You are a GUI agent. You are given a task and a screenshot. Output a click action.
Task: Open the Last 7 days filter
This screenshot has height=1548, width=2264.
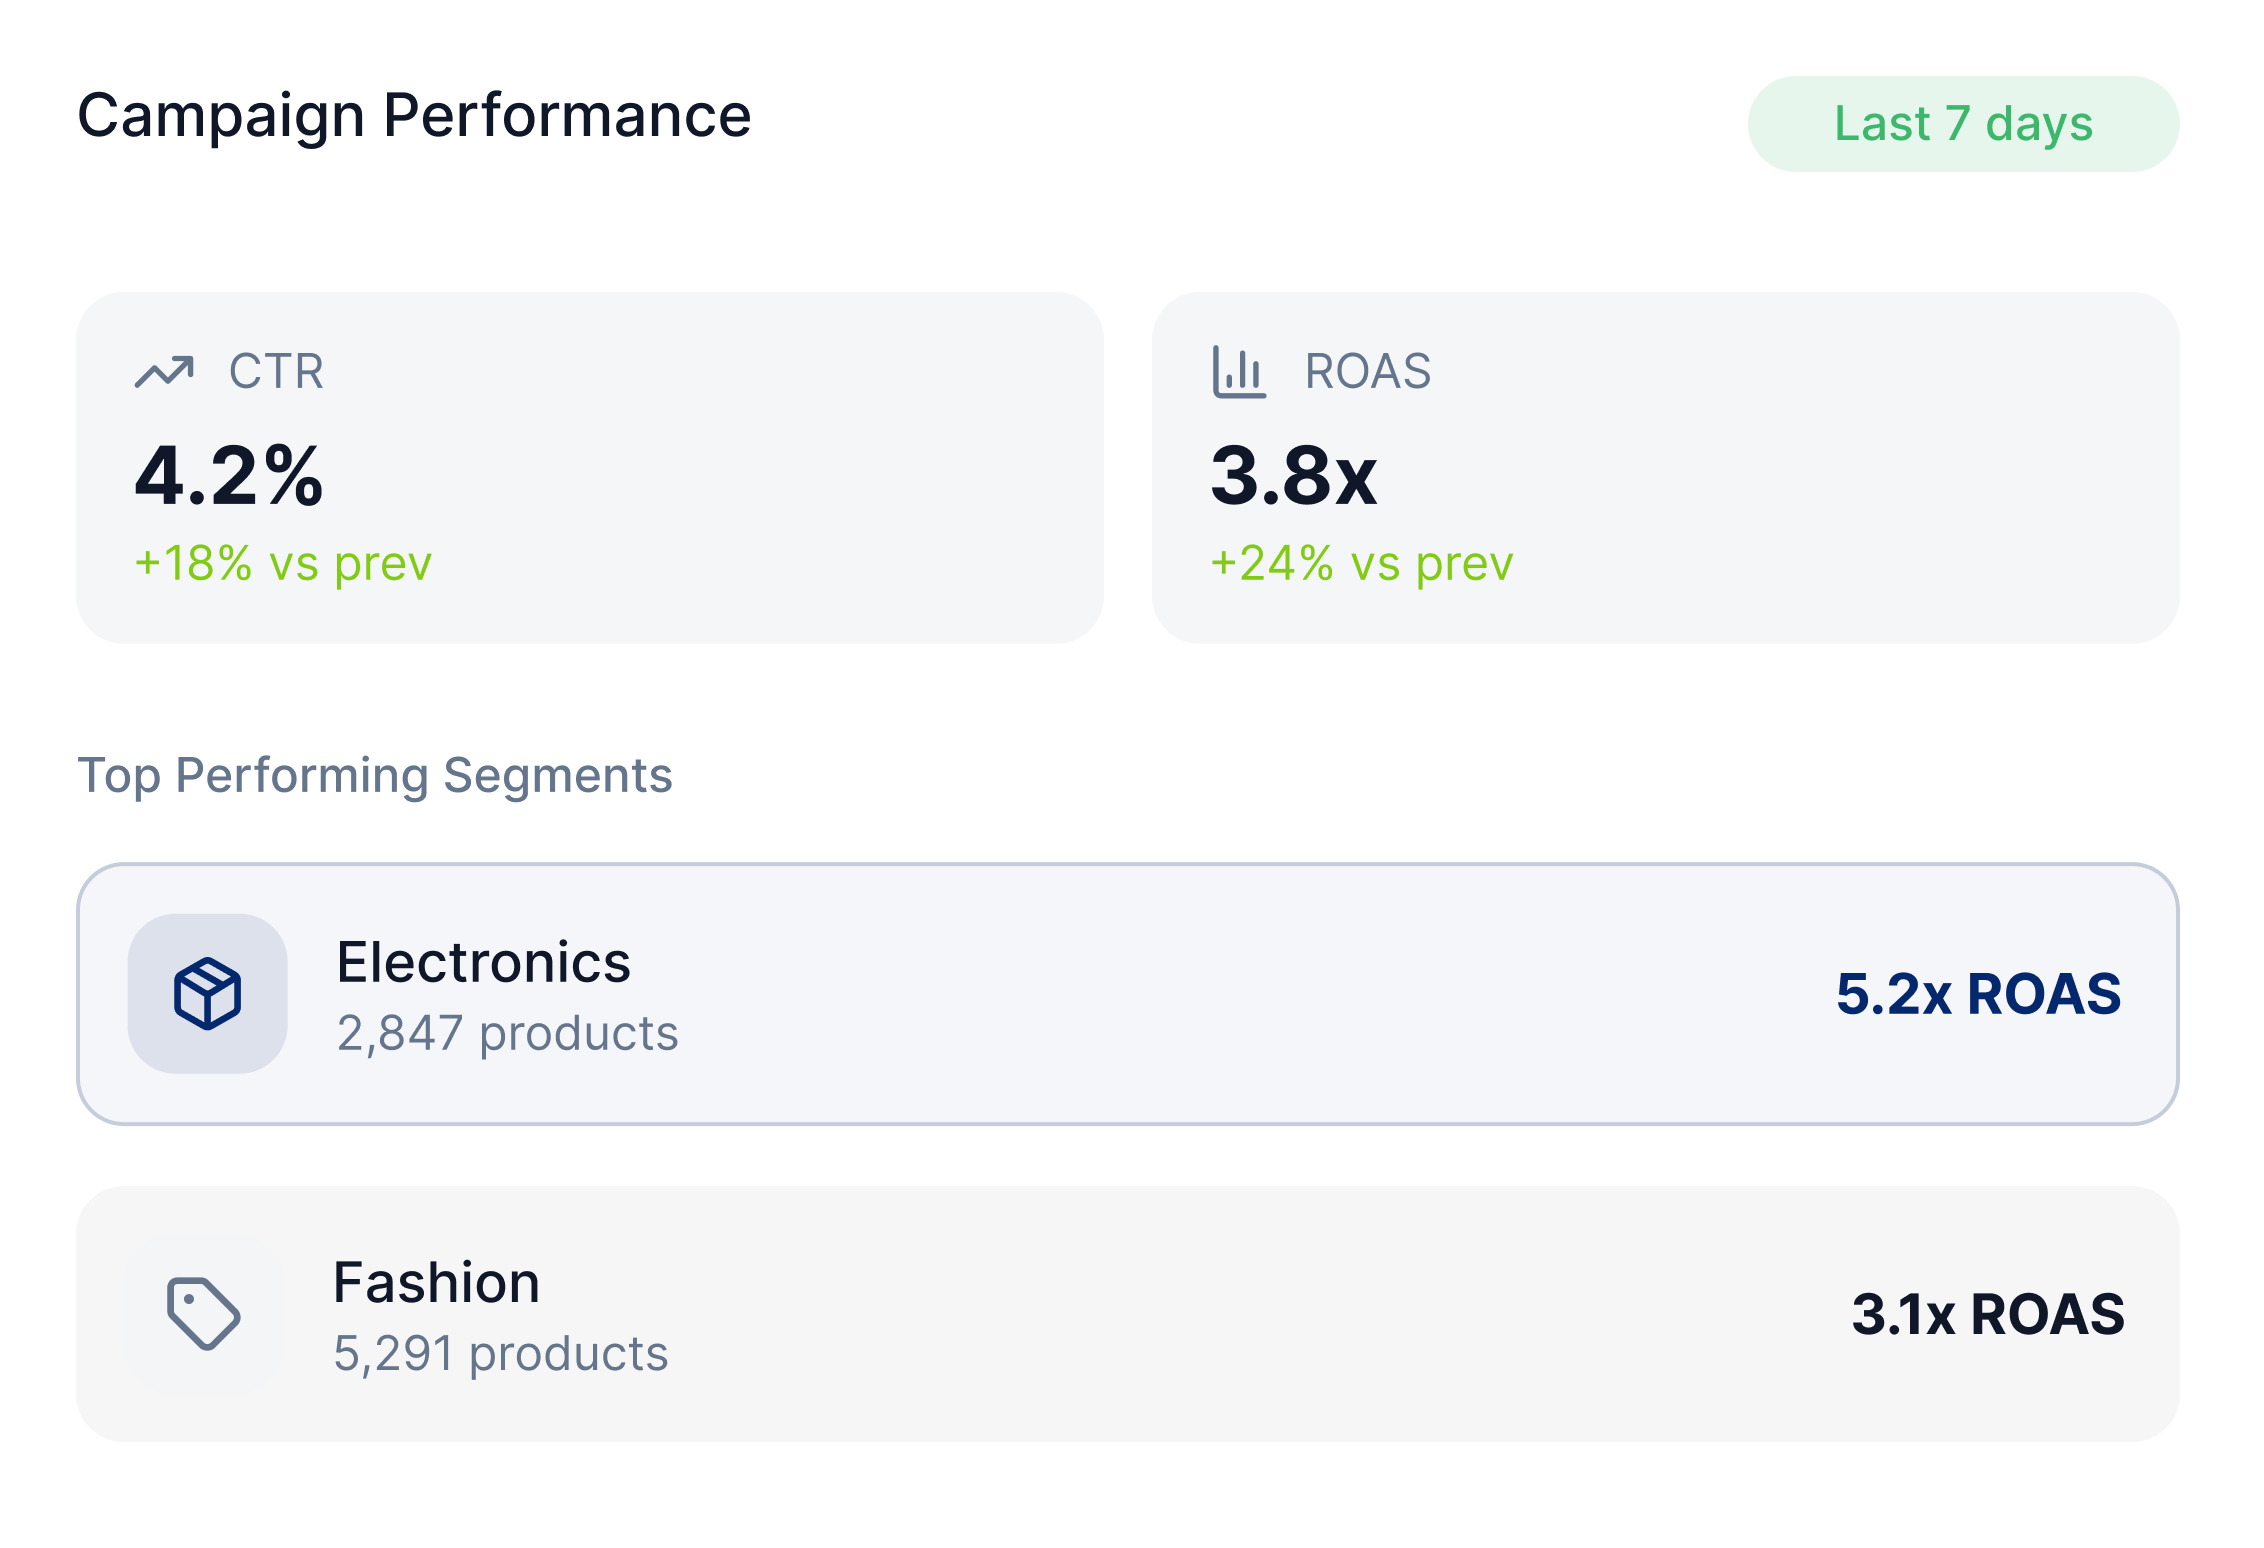pos(1962,124)
